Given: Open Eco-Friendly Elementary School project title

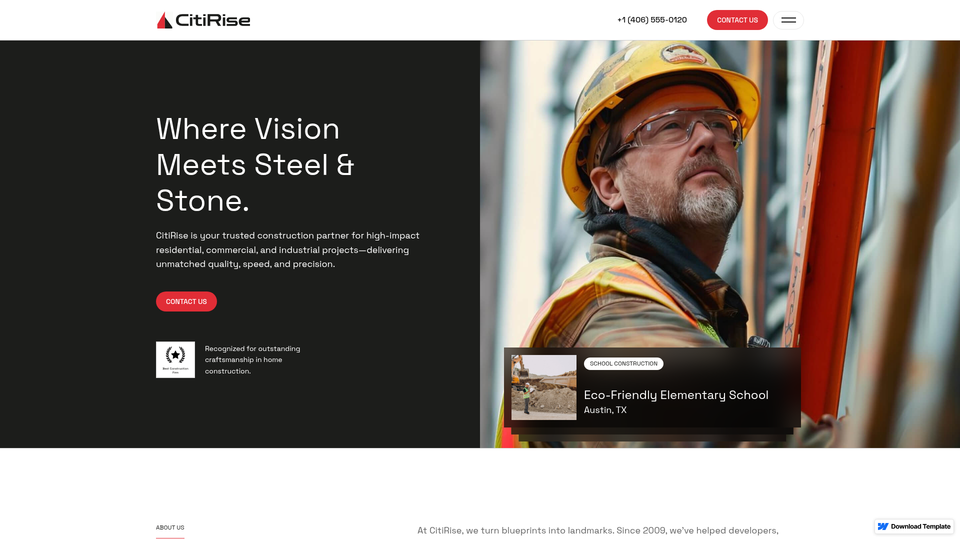Looking at the screenshot, I should coord(676,395).
